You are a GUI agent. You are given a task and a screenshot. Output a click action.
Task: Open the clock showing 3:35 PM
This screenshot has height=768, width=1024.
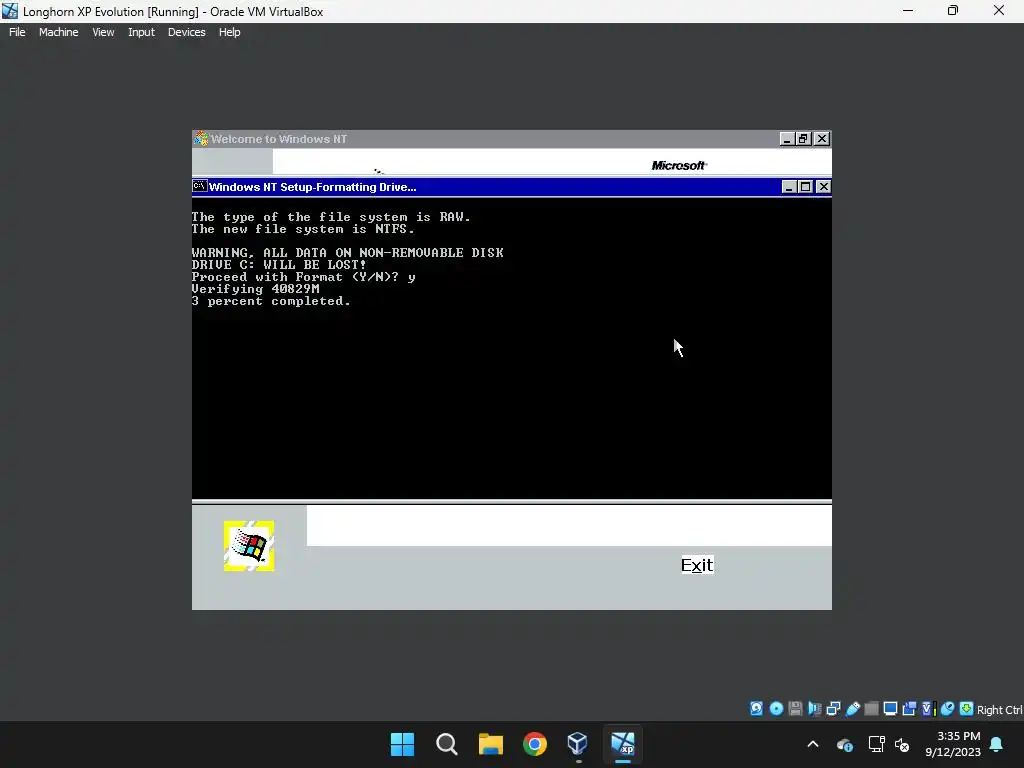coord(953,744)
